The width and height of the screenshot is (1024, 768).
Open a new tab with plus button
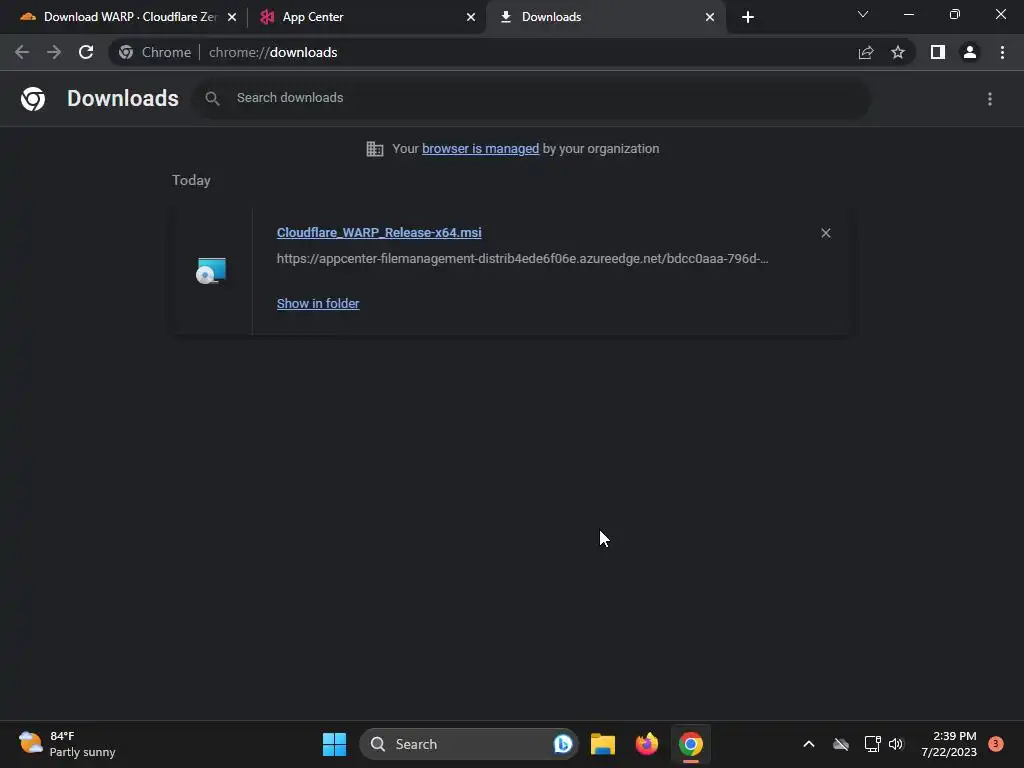pyautogui.click(x=748, y=17)
